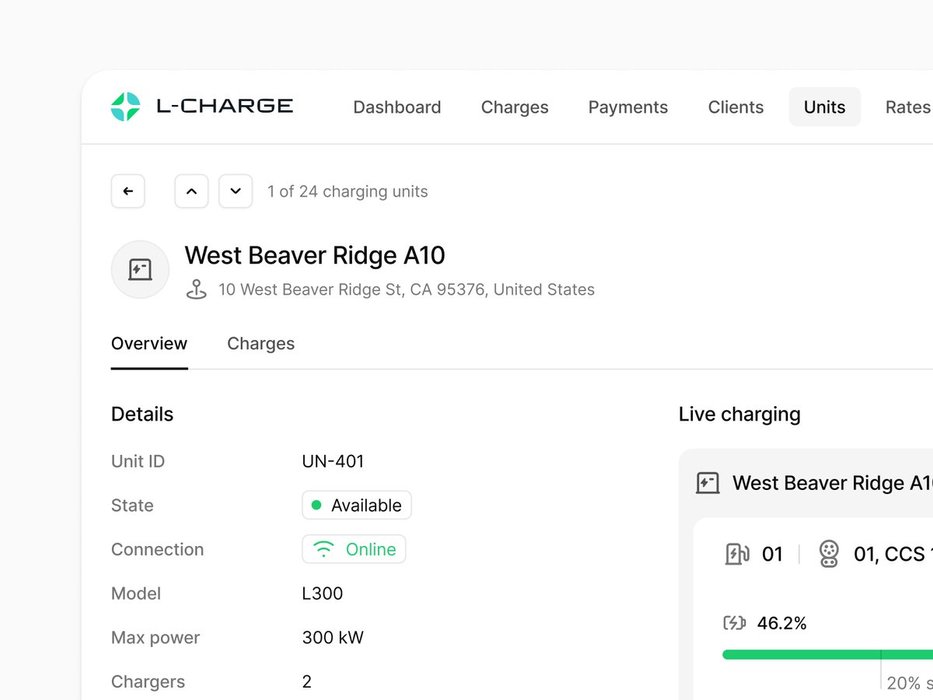Viewport: 933px width, 700px height.
Task: Click the unit icon in Live charging card
Action: 707,483
